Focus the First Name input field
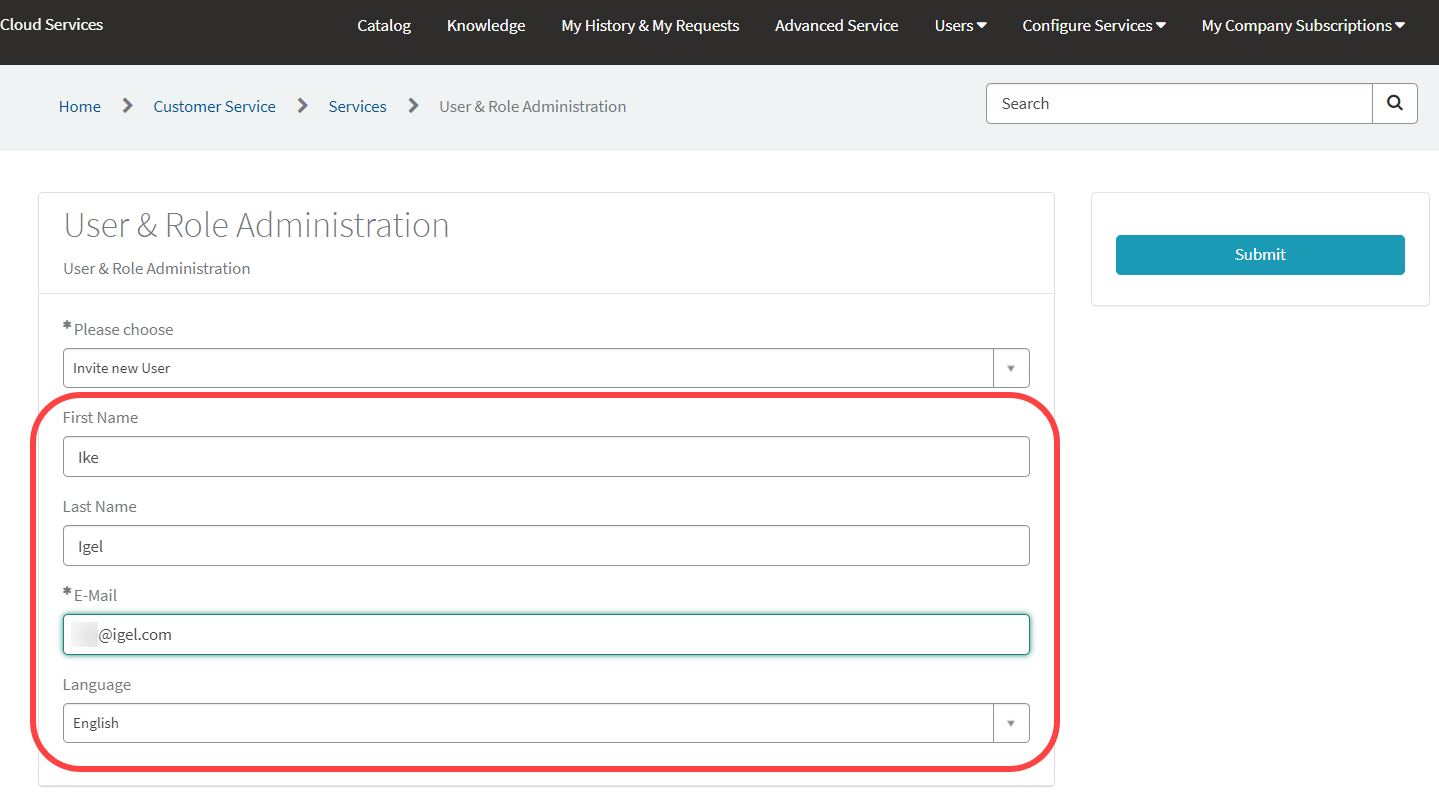1439x802 pixels. (545, 457)
